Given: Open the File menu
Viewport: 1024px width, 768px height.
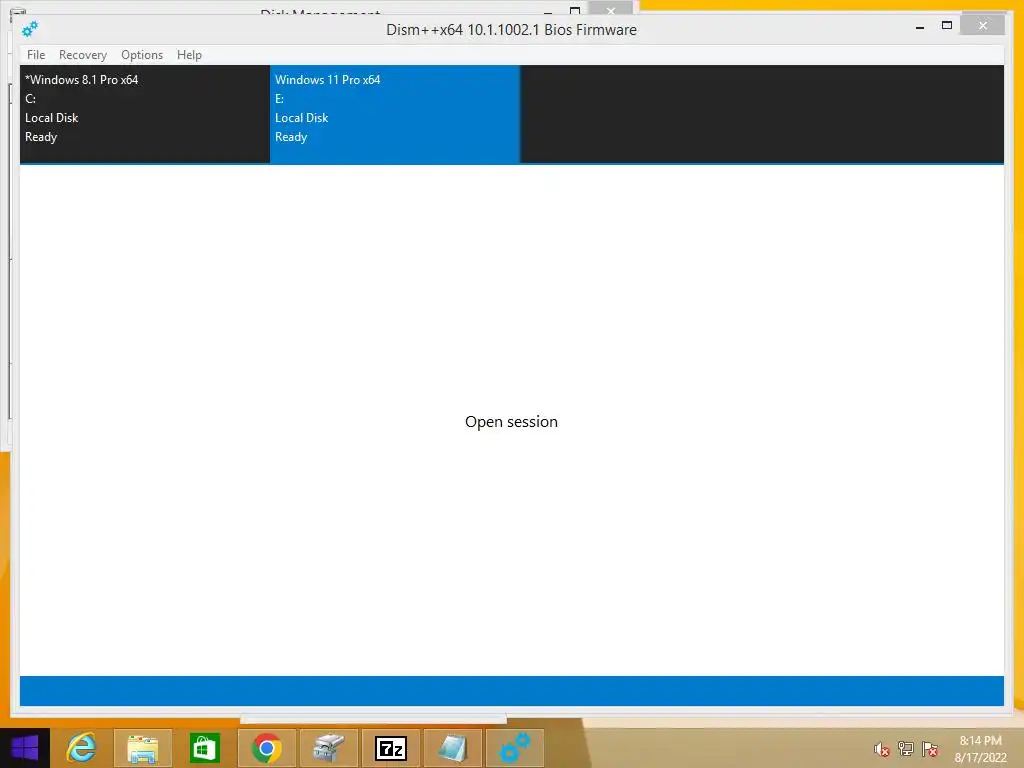Looking at the screenshot, I should coord(36,55).
